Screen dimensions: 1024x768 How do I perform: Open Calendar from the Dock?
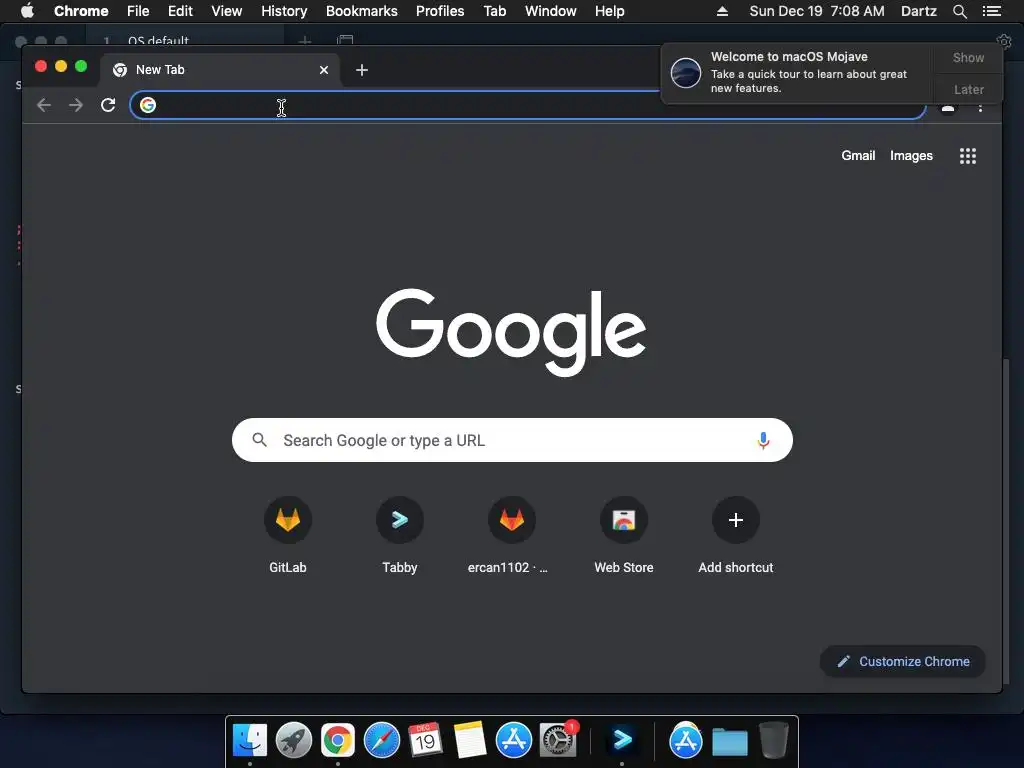click(425, 741)
